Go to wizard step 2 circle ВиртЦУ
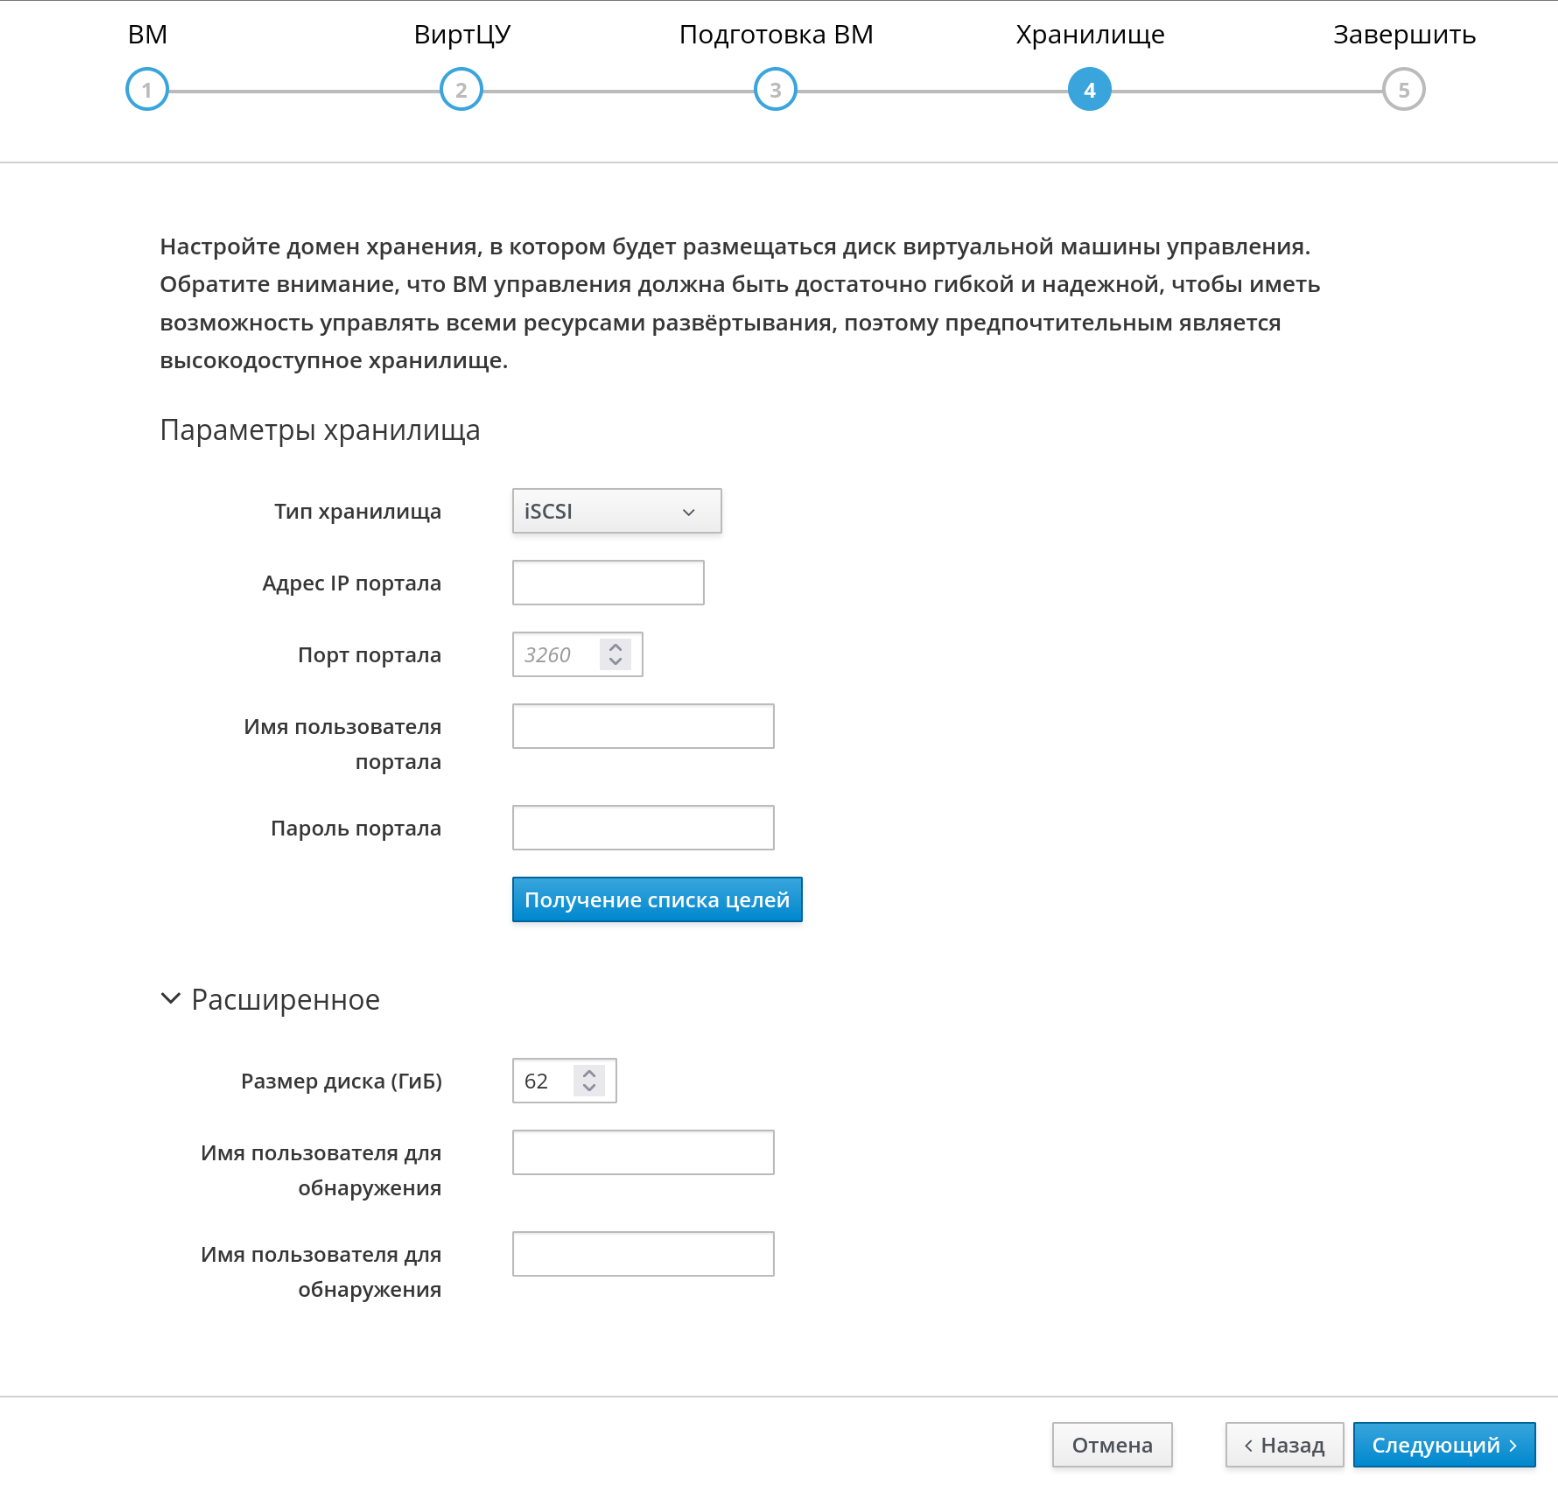 [x=461, y=90]
